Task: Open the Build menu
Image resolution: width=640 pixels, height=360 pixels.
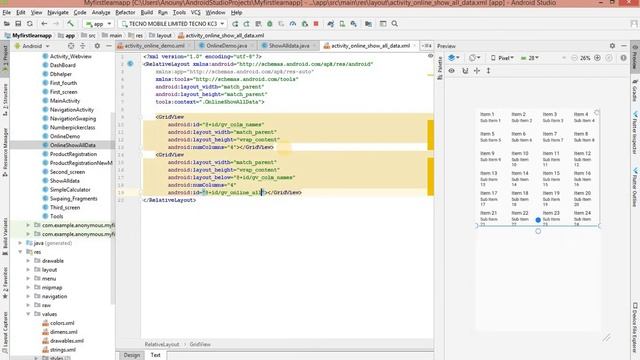Action: [147, 13]
